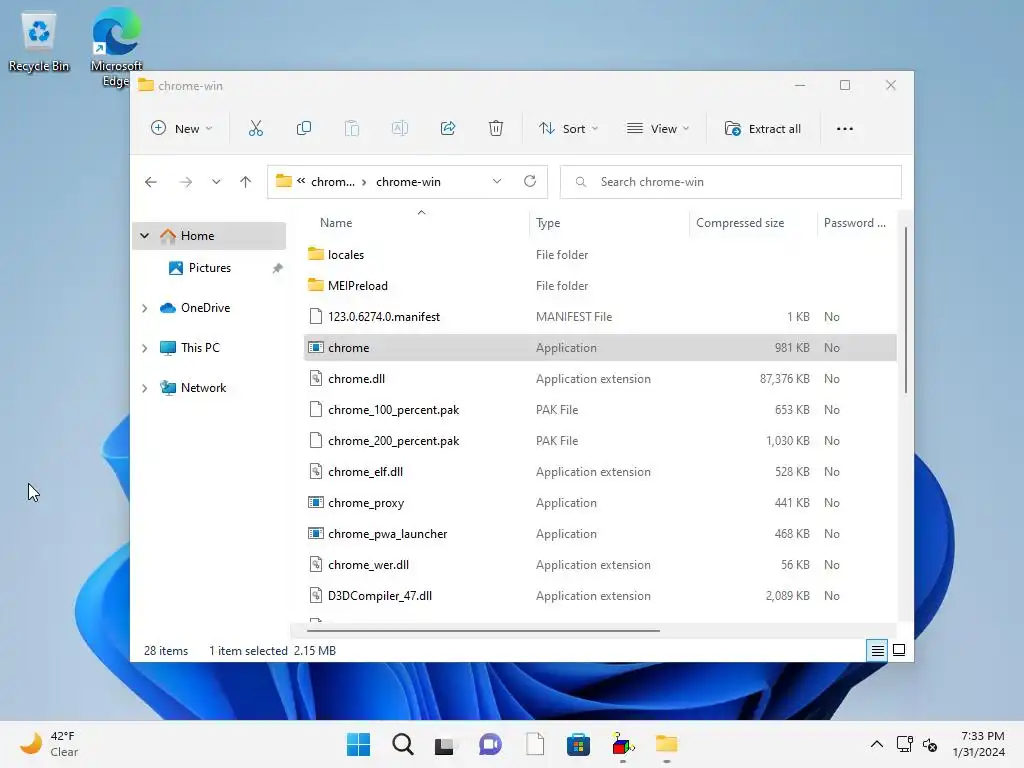
Task: Go up one folder level arrow
Action: (x=246, y=182)
